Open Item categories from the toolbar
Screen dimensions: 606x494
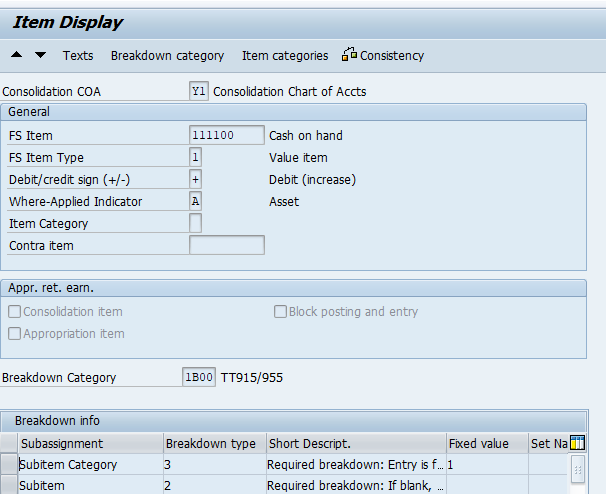(x=284, y=55)
